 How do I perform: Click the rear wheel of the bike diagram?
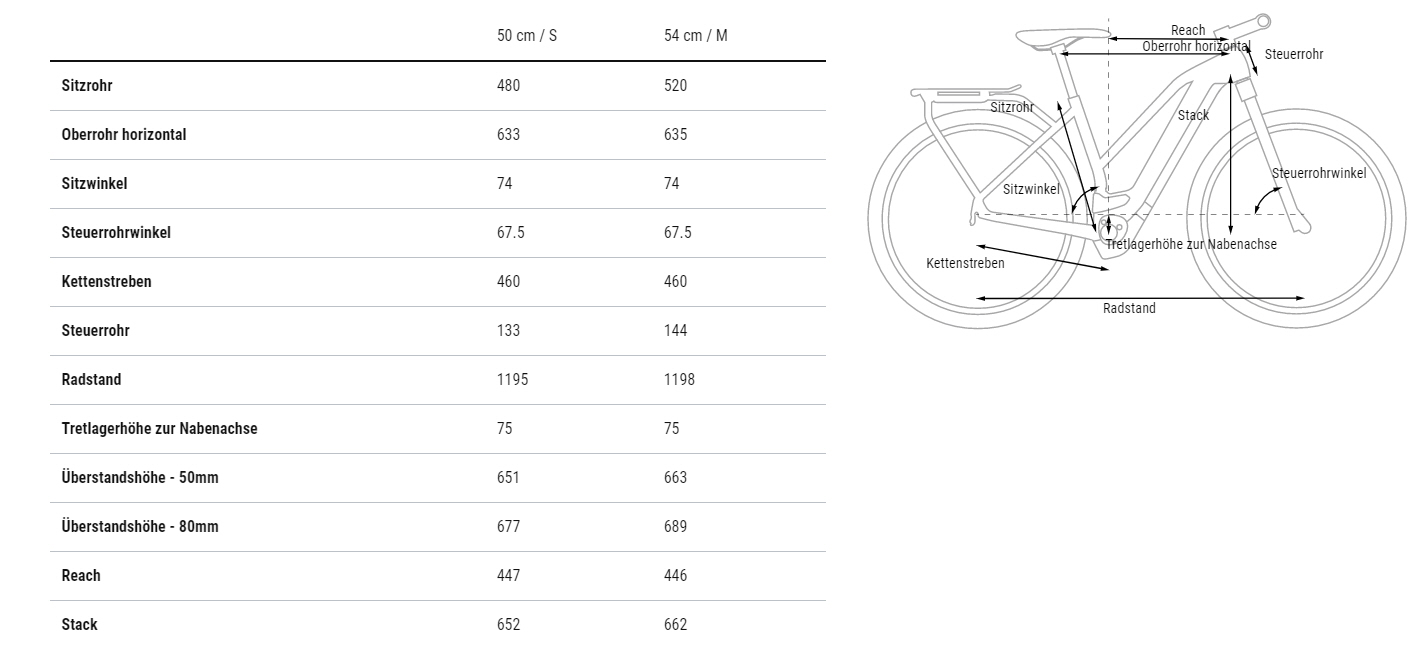coord(976,218)
